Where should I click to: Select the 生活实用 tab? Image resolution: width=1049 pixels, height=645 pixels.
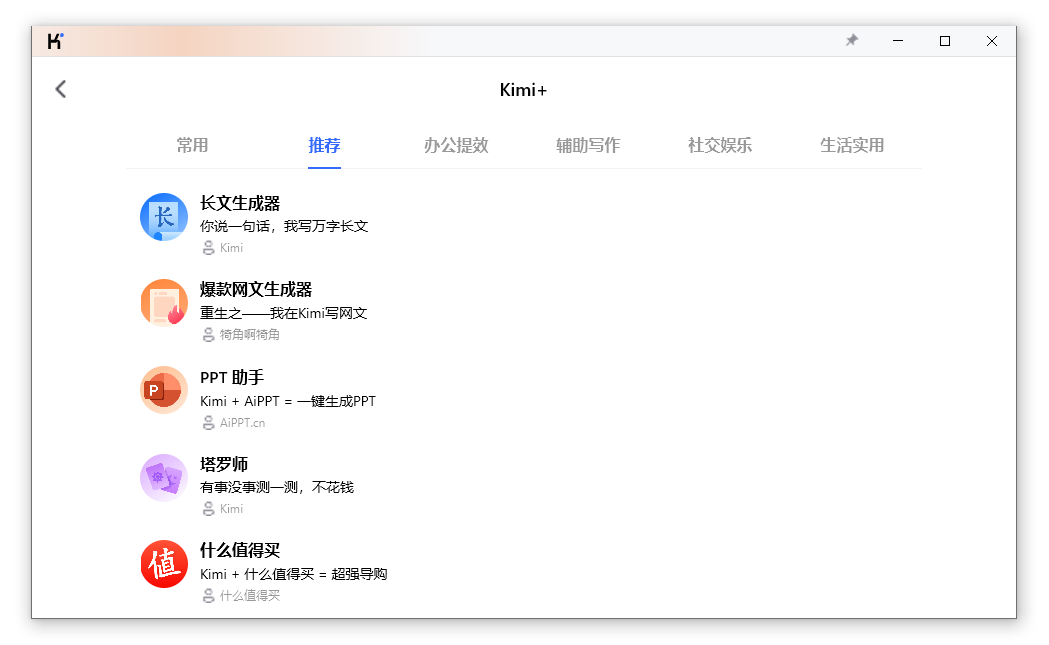(x=852, y=145)
